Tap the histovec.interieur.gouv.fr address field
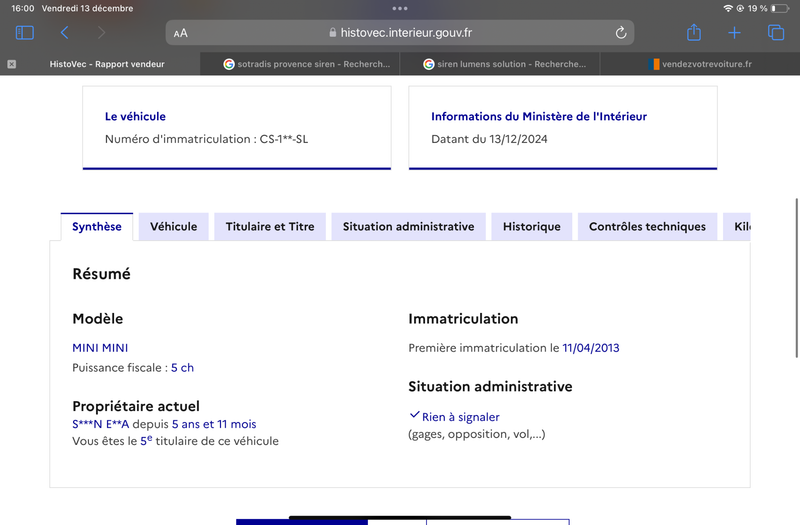Viewport: 800px width, 525px height. pos(400,33)
